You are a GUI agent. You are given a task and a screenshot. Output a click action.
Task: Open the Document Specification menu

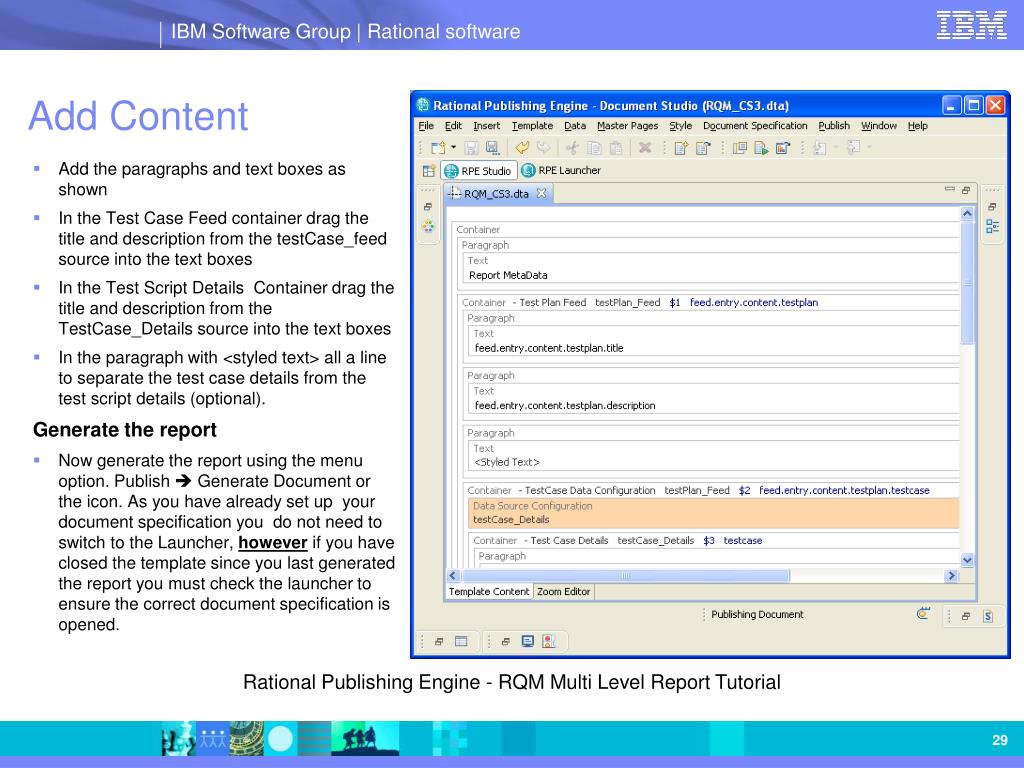tap(755, 125)
